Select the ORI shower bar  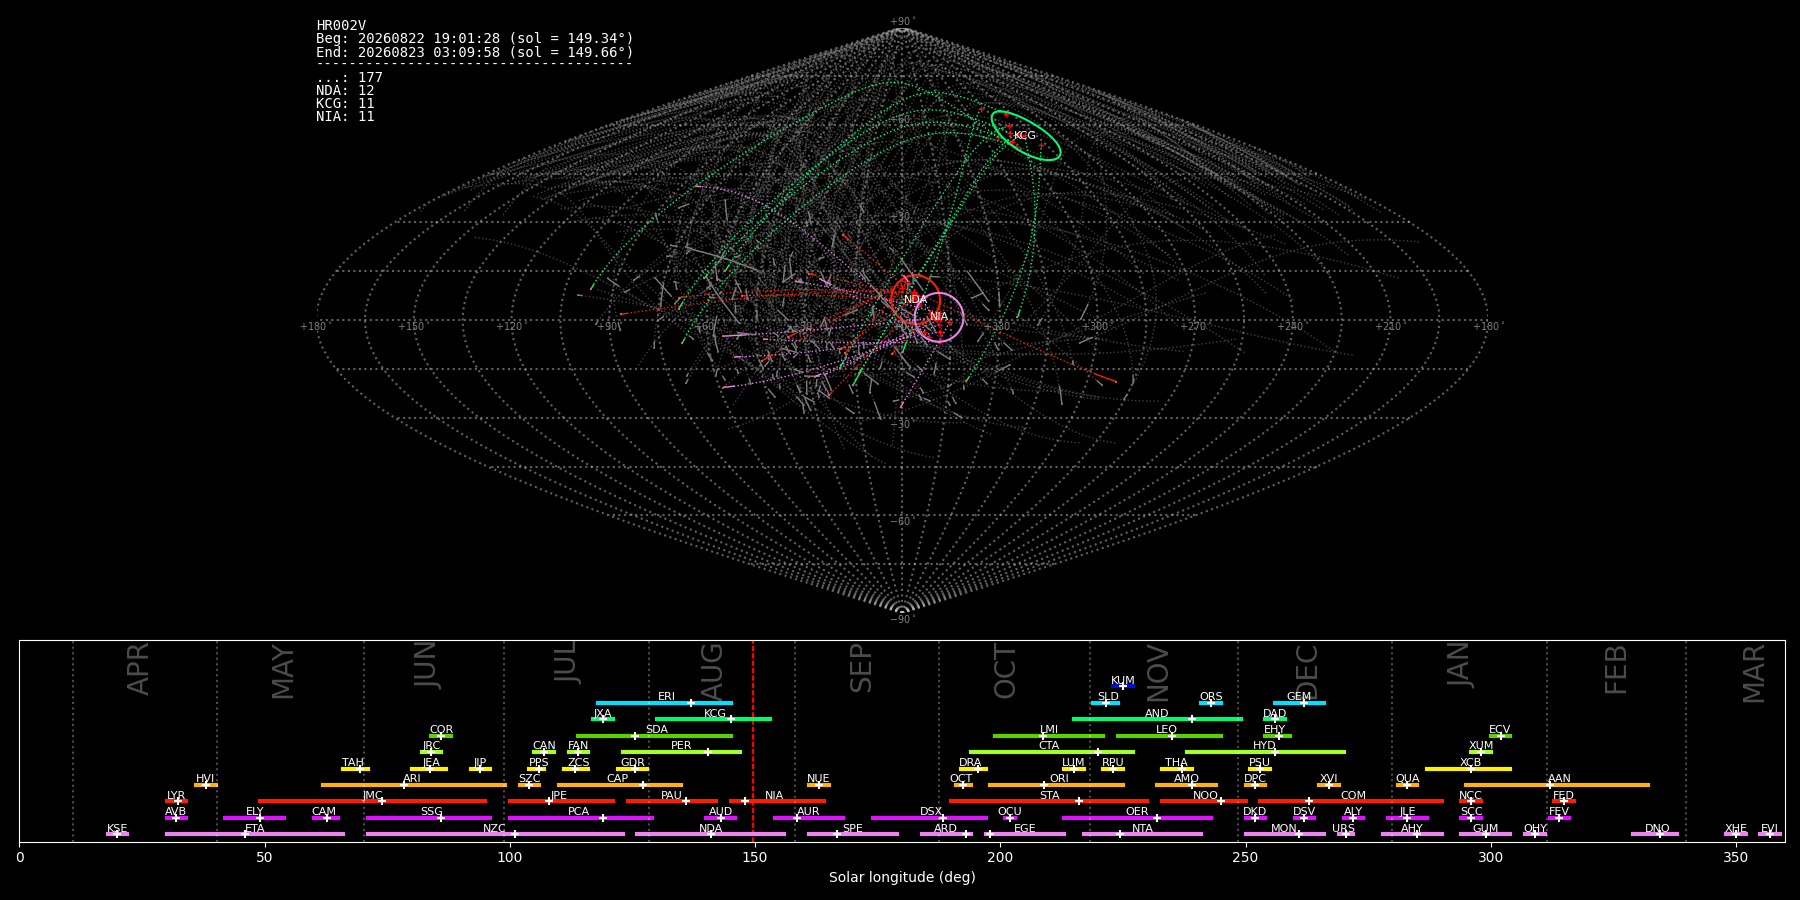pos(1056,785)
